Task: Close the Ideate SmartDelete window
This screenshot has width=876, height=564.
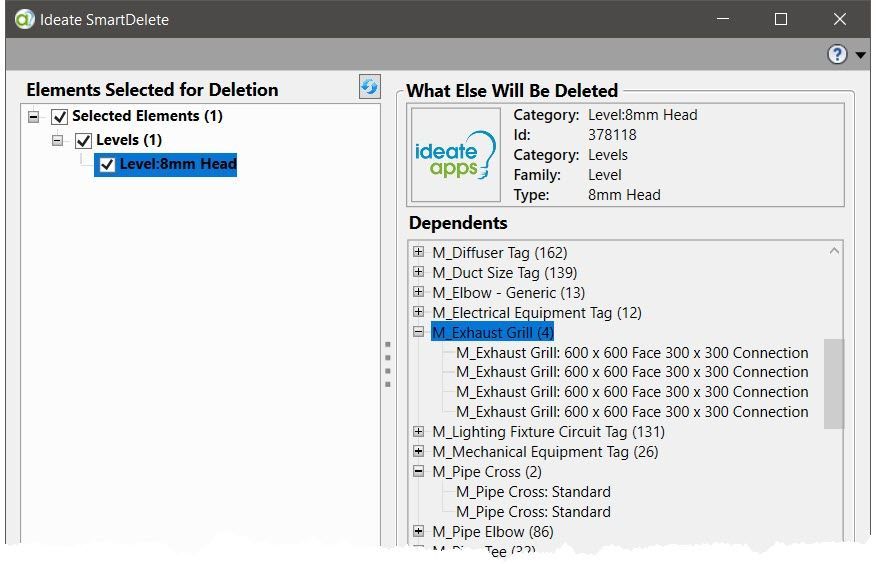Action: 840,20
